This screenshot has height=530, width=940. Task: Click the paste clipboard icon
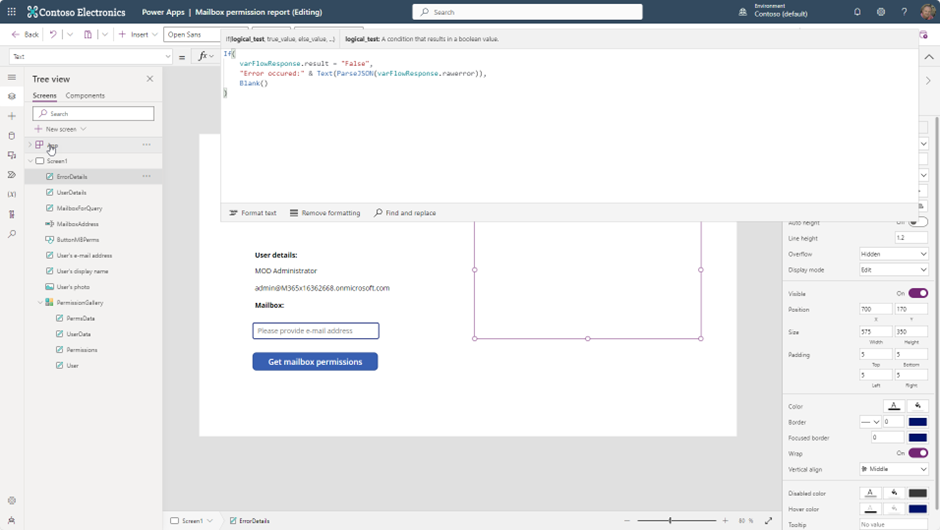tap(88, 34)
